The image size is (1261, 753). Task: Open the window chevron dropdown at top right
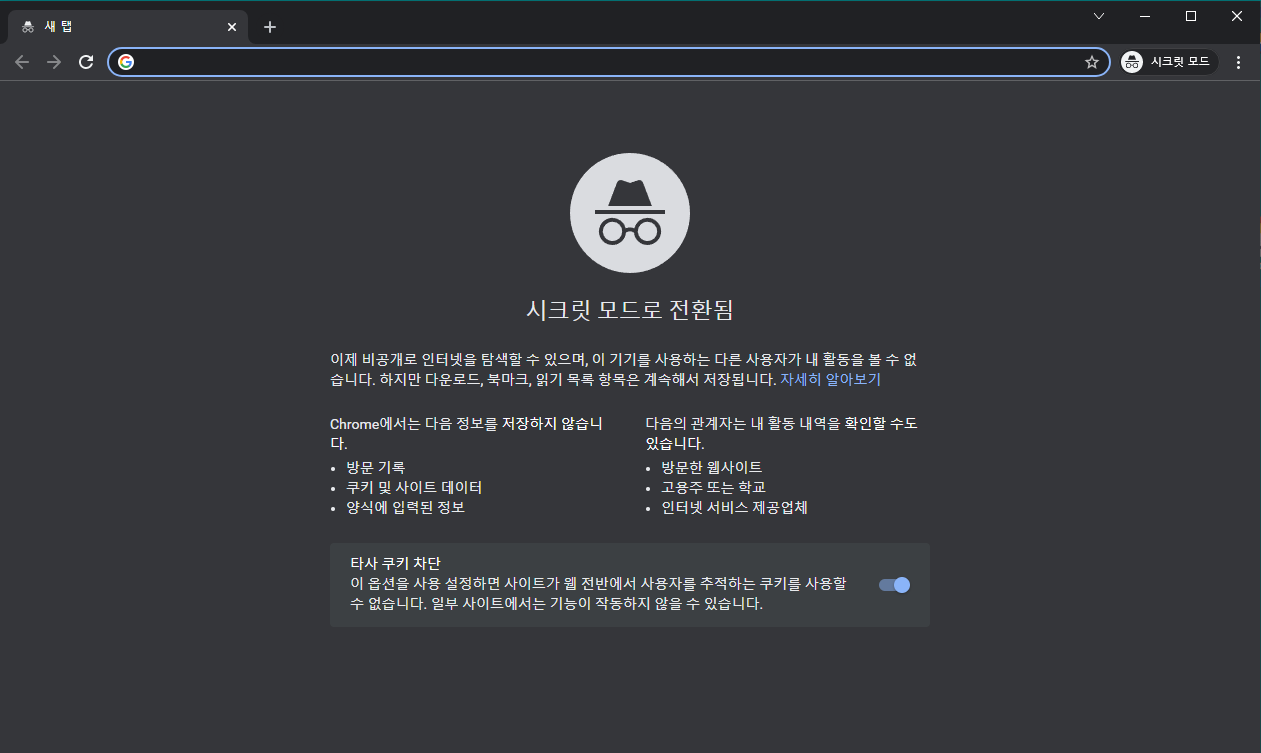coord(1098,16)
